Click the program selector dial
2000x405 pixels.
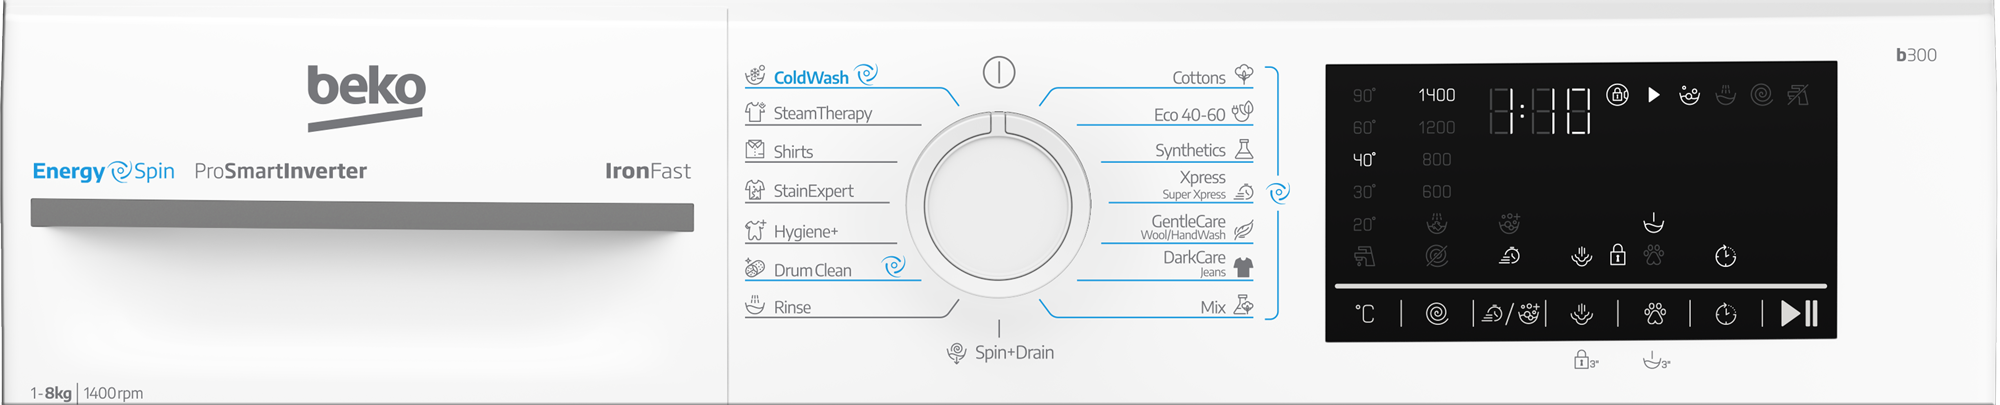coord(998,207)
